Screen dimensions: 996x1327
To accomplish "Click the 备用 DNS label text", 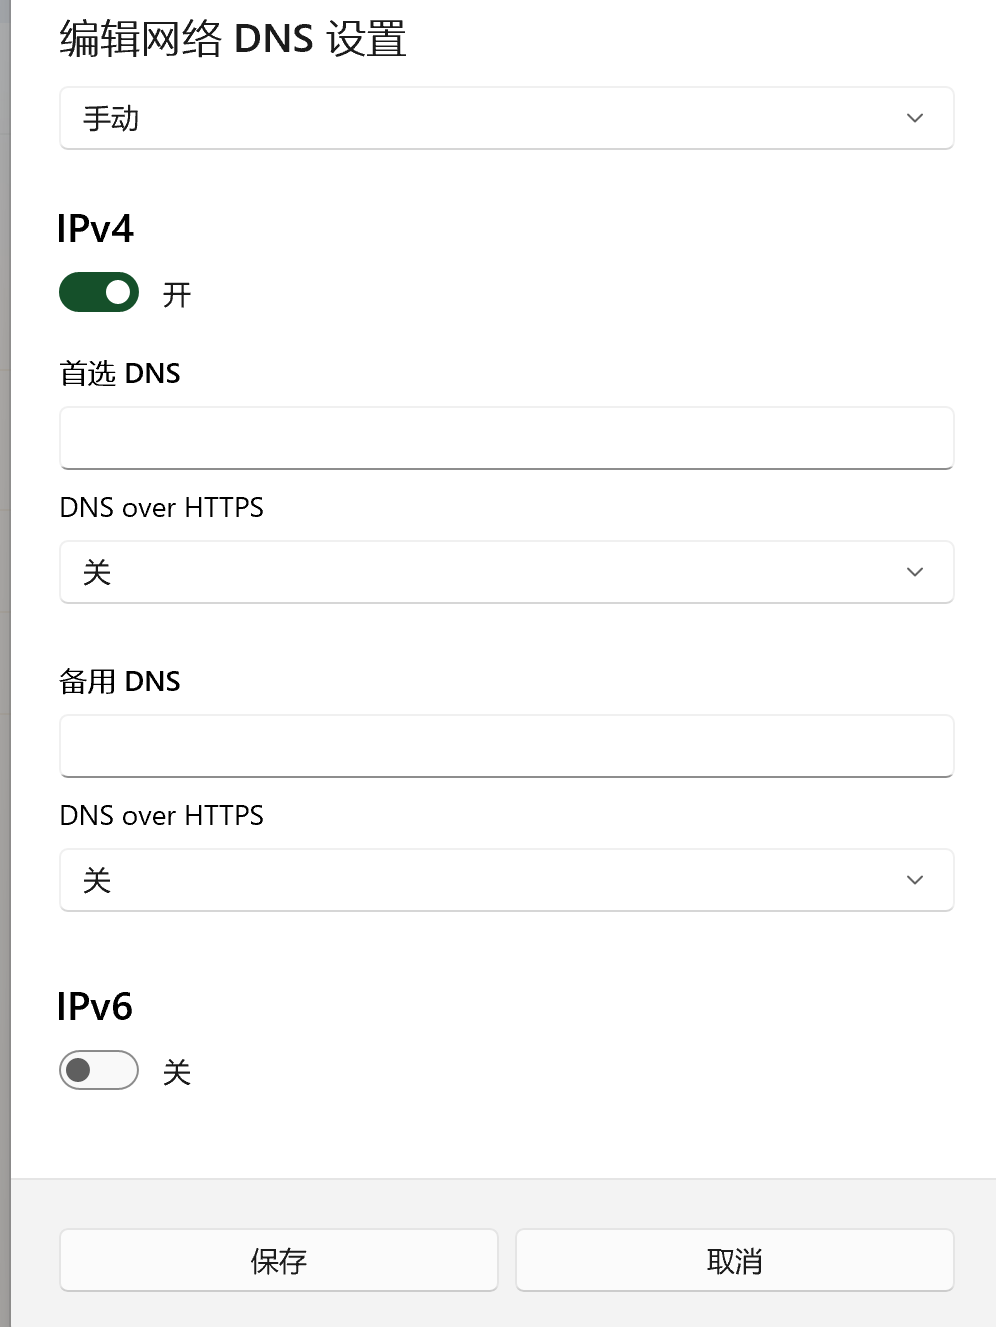I will pos(120,681).
